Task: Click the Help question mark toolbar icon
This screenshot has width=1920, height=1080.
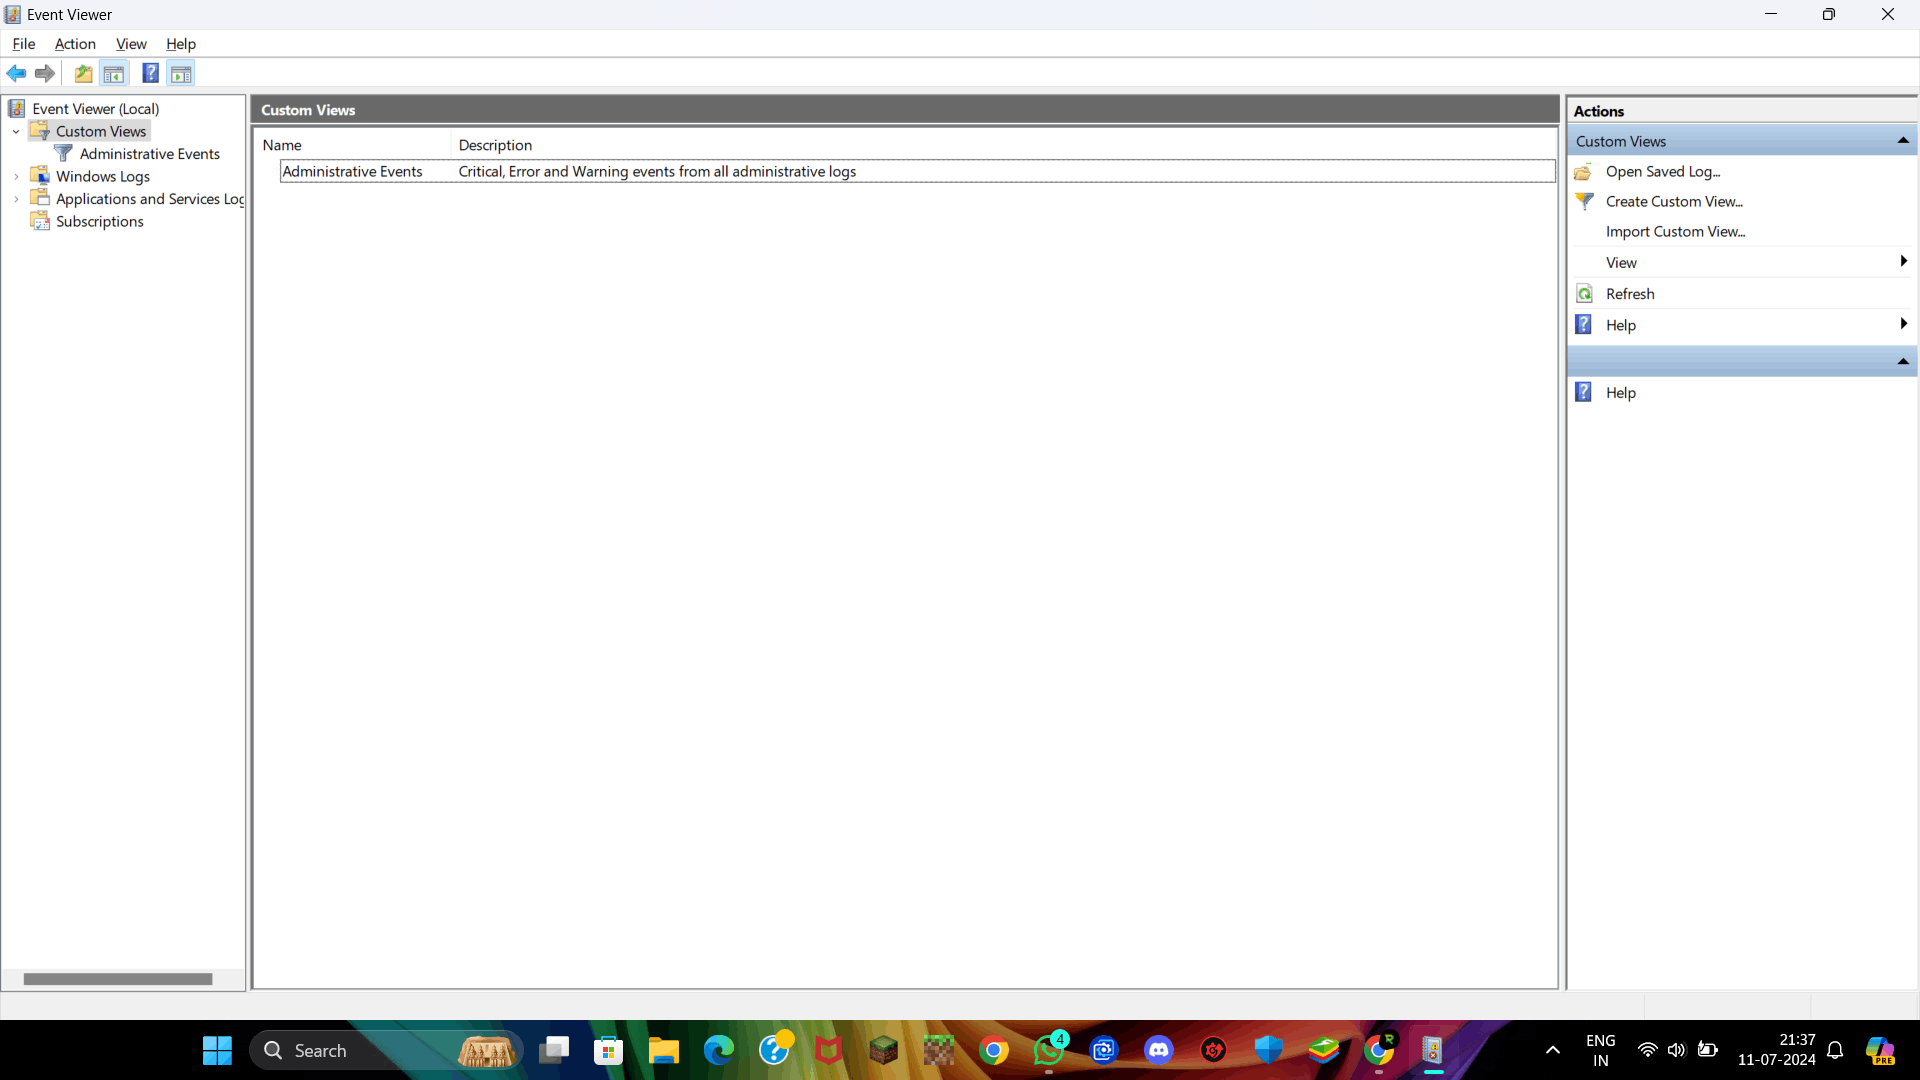Action: click(x=150, y=73)
